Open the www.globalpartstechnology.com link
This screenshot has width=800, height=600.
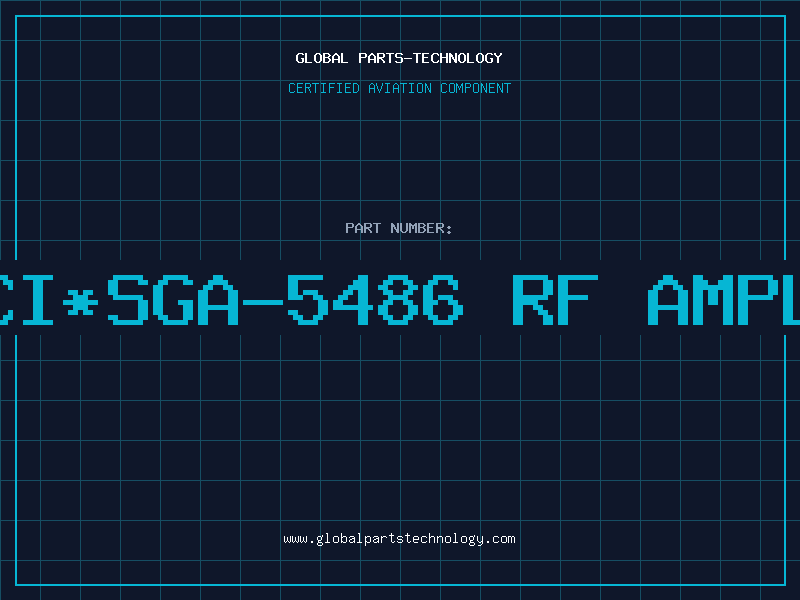pyautogui.click(x=399, y=539)
